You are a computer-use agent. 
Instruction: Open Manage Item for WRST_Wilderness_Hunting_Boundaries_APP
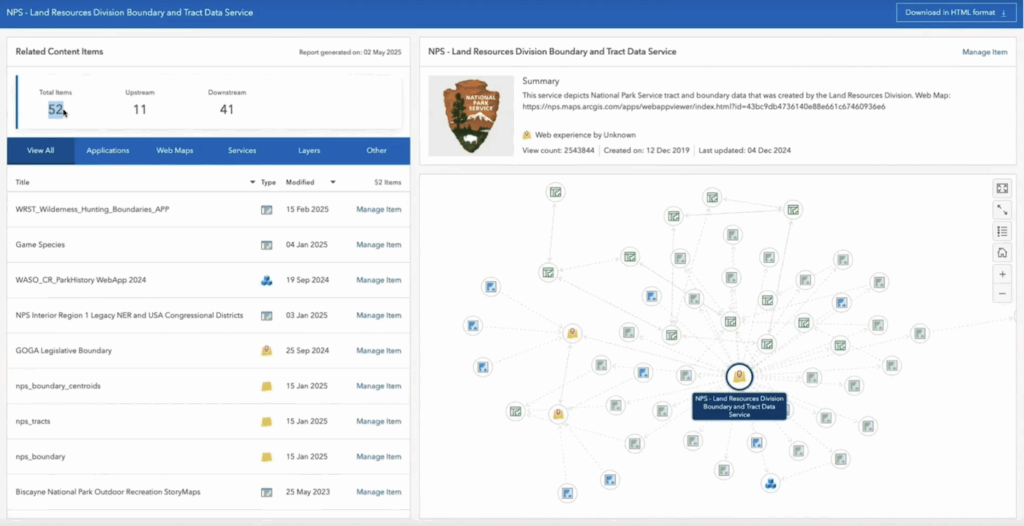click(x=379, y=210)
